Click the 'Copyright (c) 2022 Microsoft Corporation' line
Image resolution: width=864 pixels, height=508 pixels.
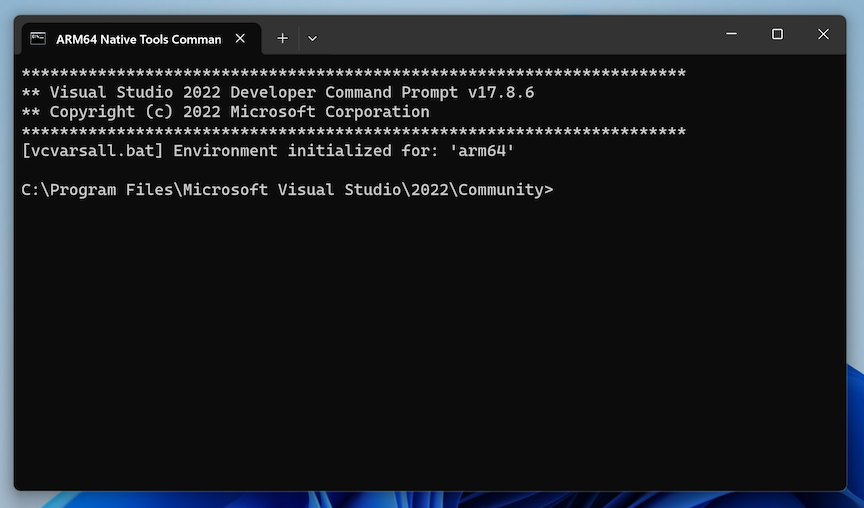point(225,112)
